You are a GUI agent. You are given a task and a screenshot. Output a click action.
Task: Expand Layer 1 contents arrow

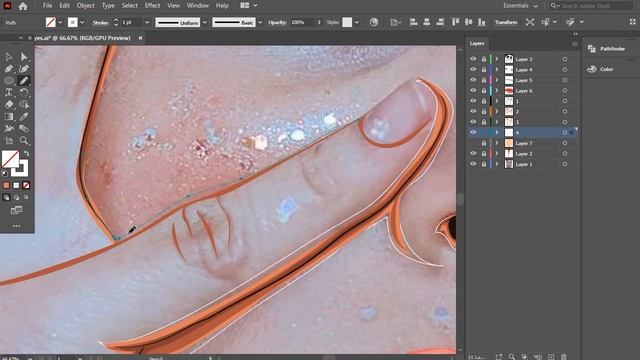497,164
